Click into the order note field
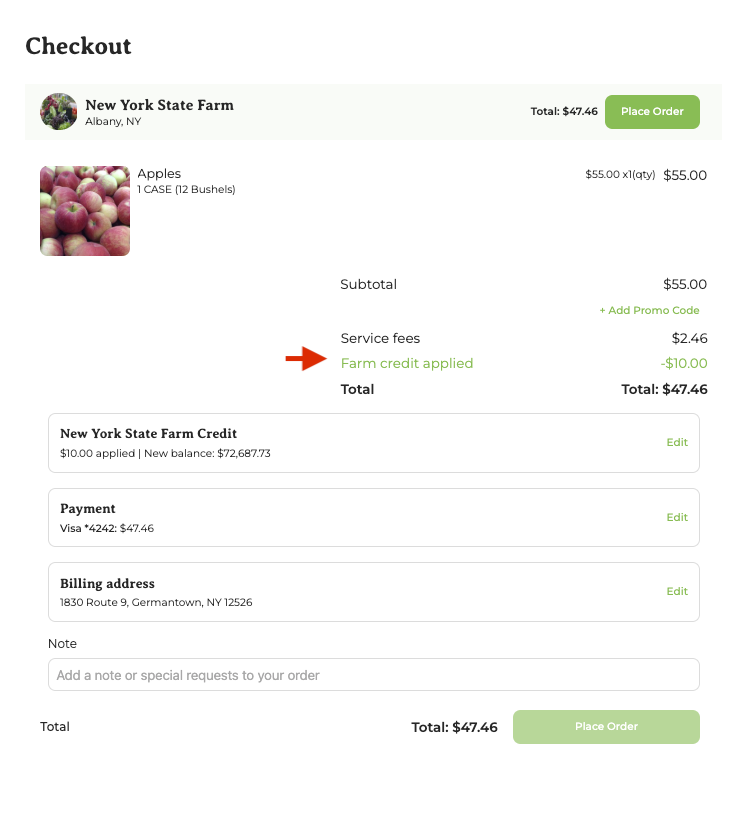Viewport: 749px width, 839px height. [x=373, y=675]
